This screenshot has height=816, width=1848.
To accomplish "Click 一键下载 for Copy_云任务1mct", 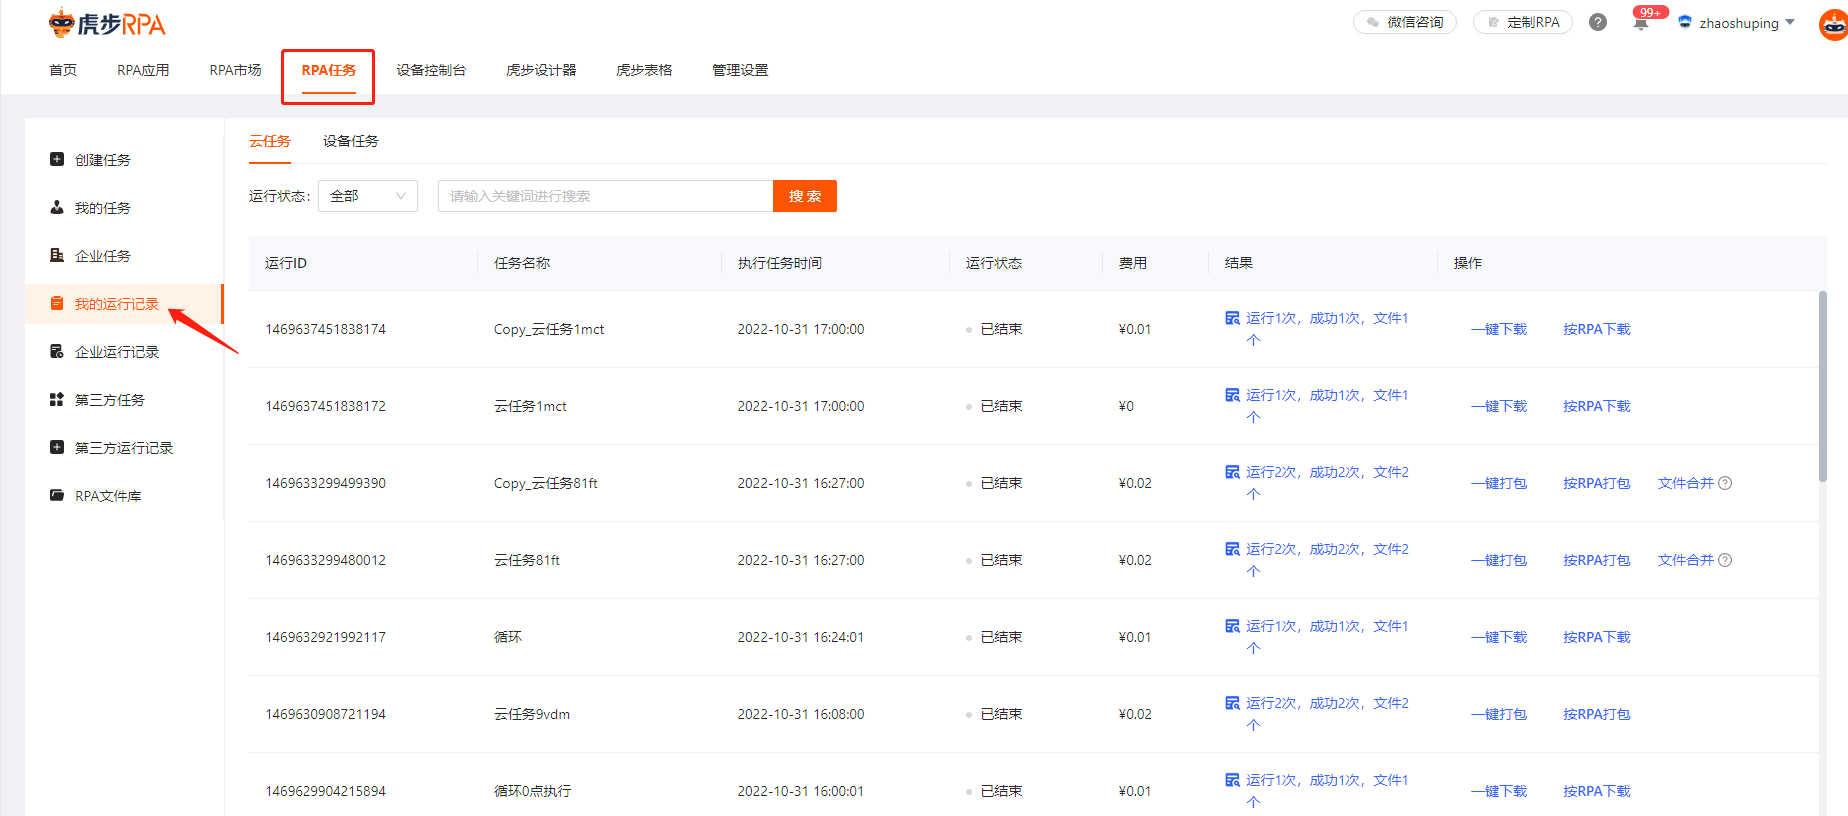I will (1499, 329).
